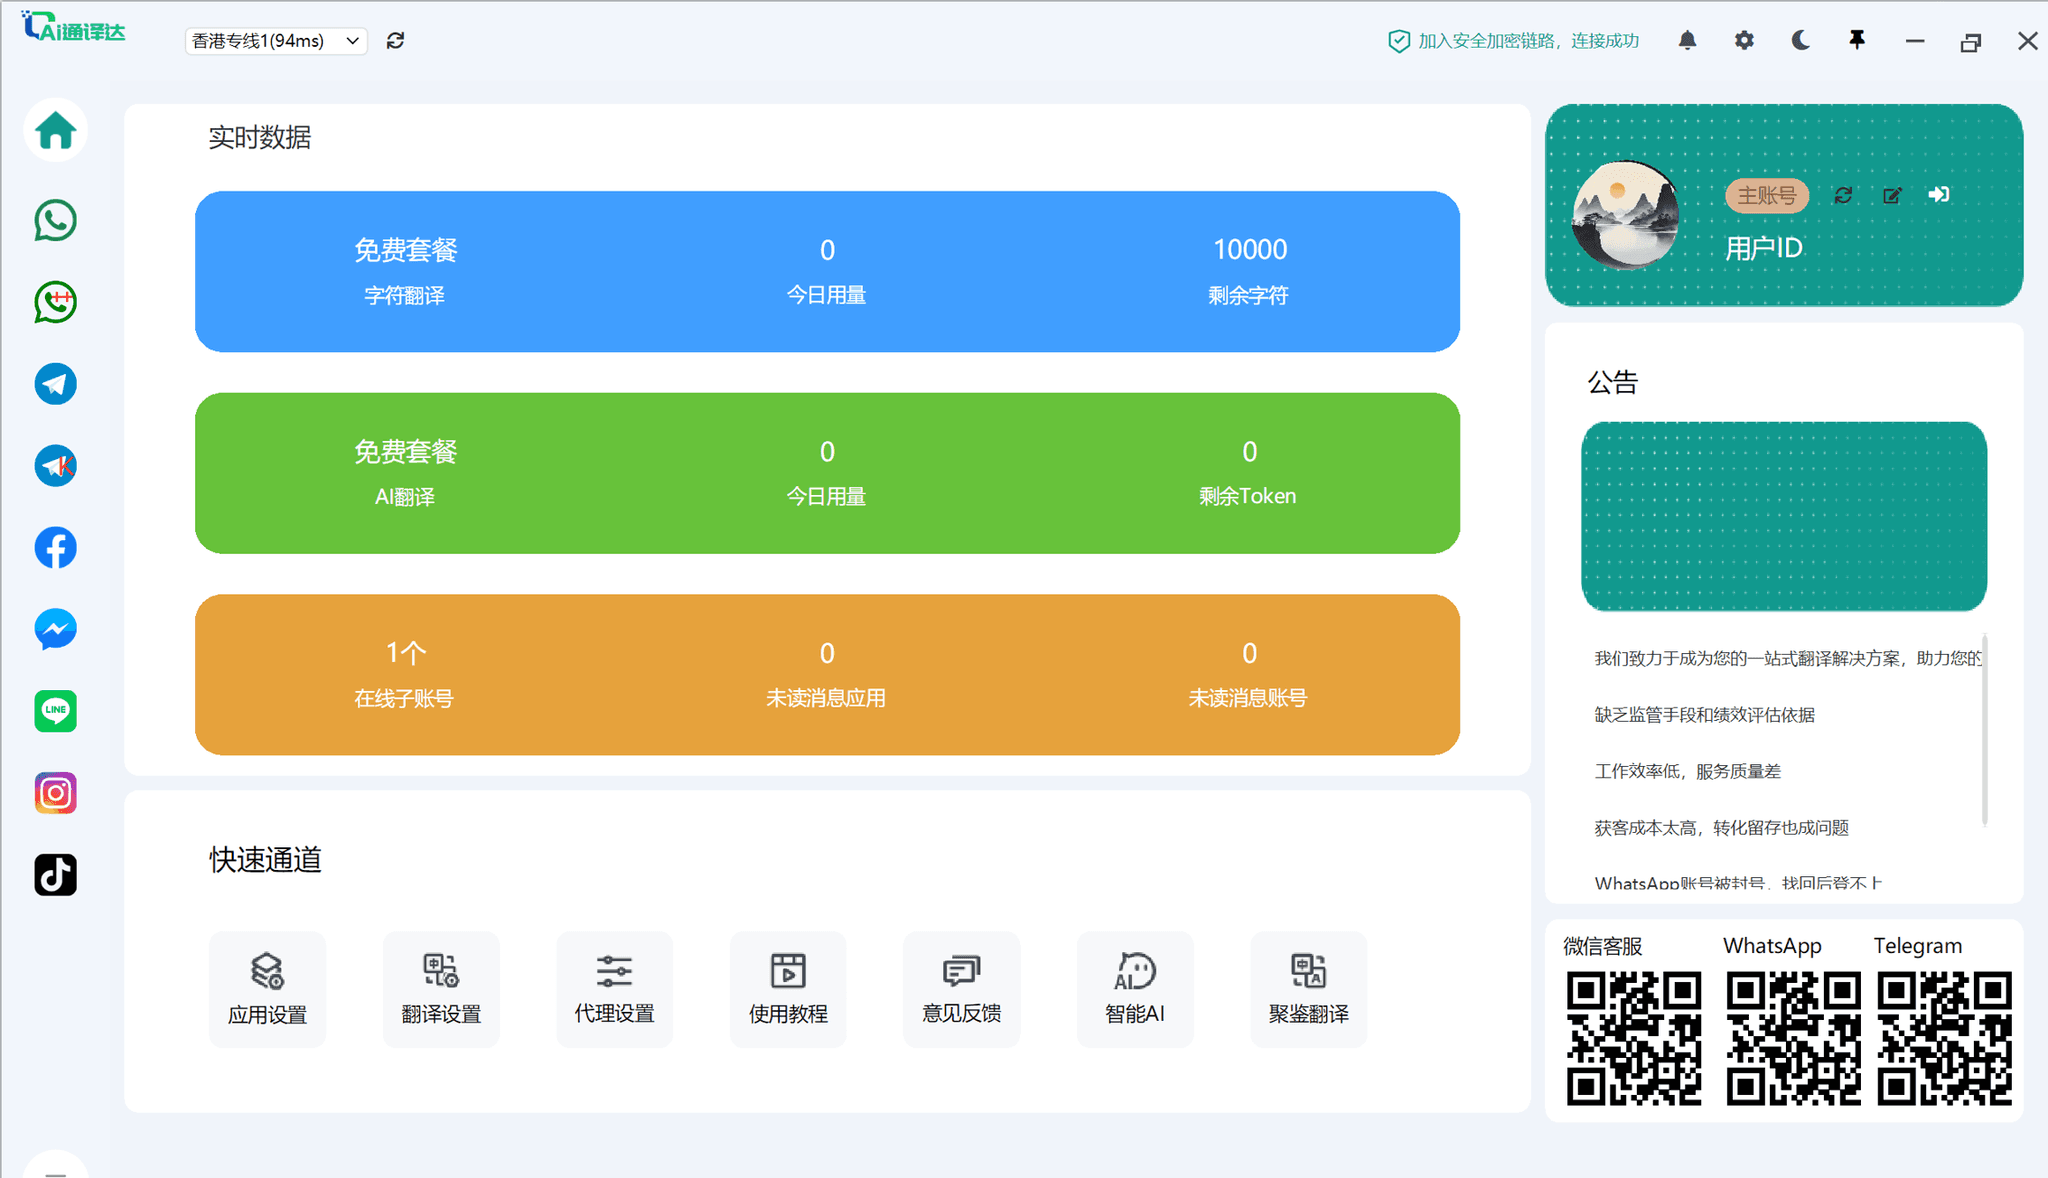The width and height of the screenshot is (2048, 1178).
Task: Click the Home tab in the sidebar
Action: pos(55,130)
